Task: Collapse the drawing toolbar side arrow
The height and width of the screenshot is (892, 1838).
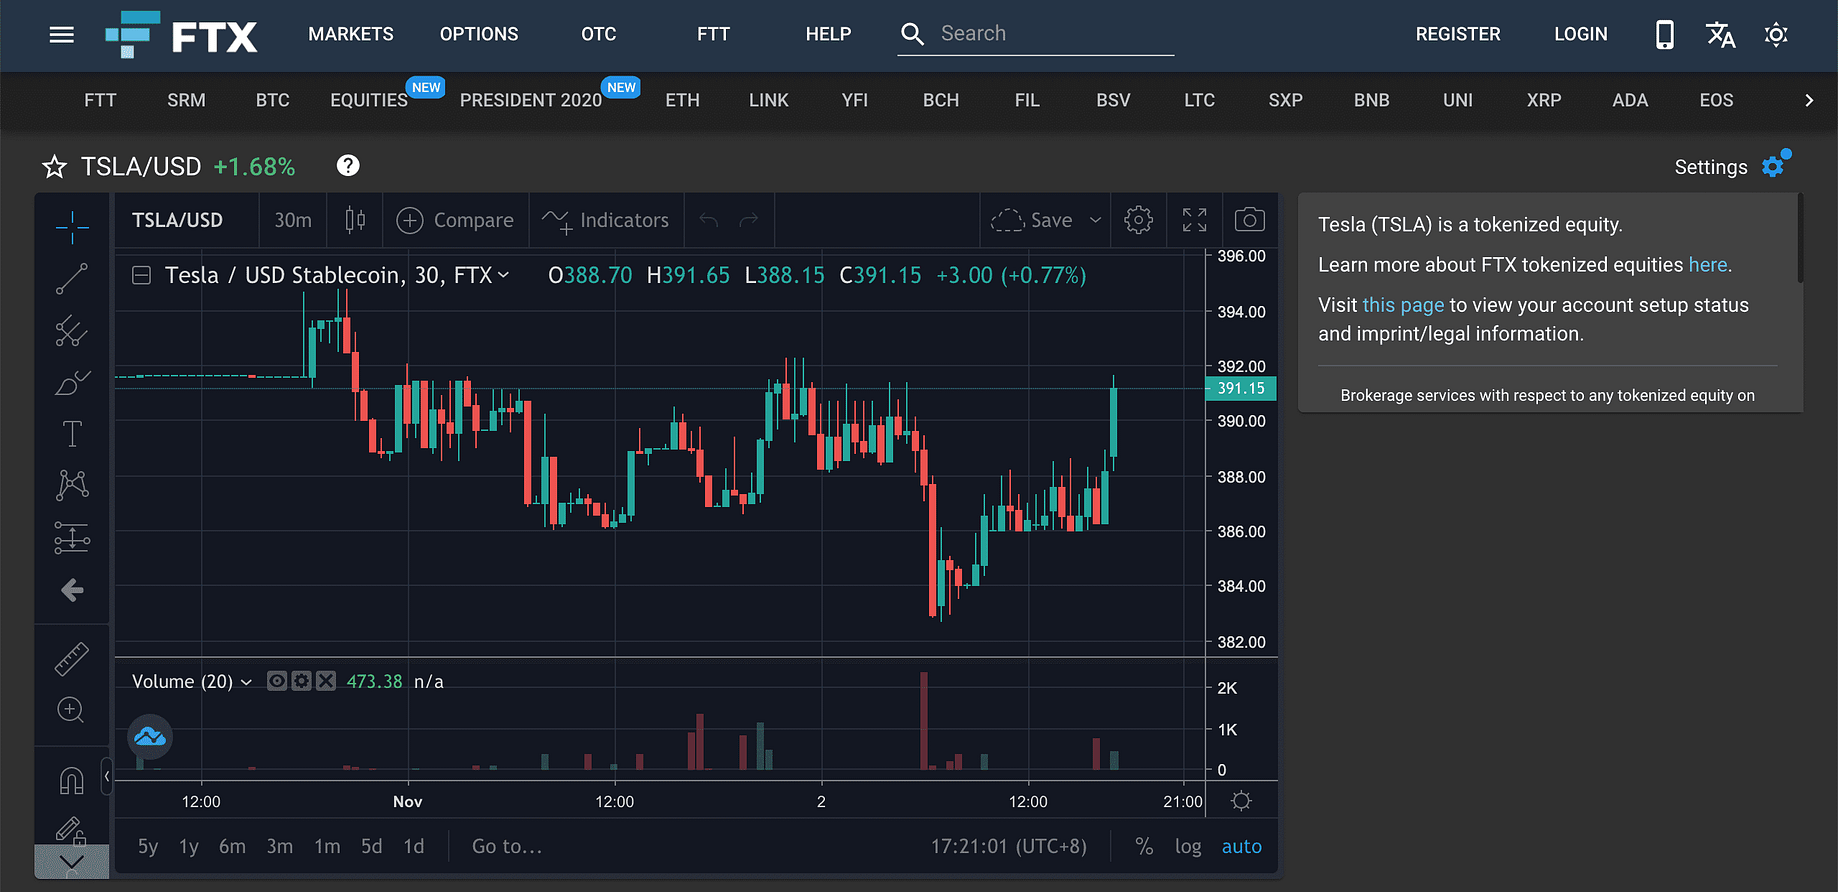Action: (x=107, y=776)
